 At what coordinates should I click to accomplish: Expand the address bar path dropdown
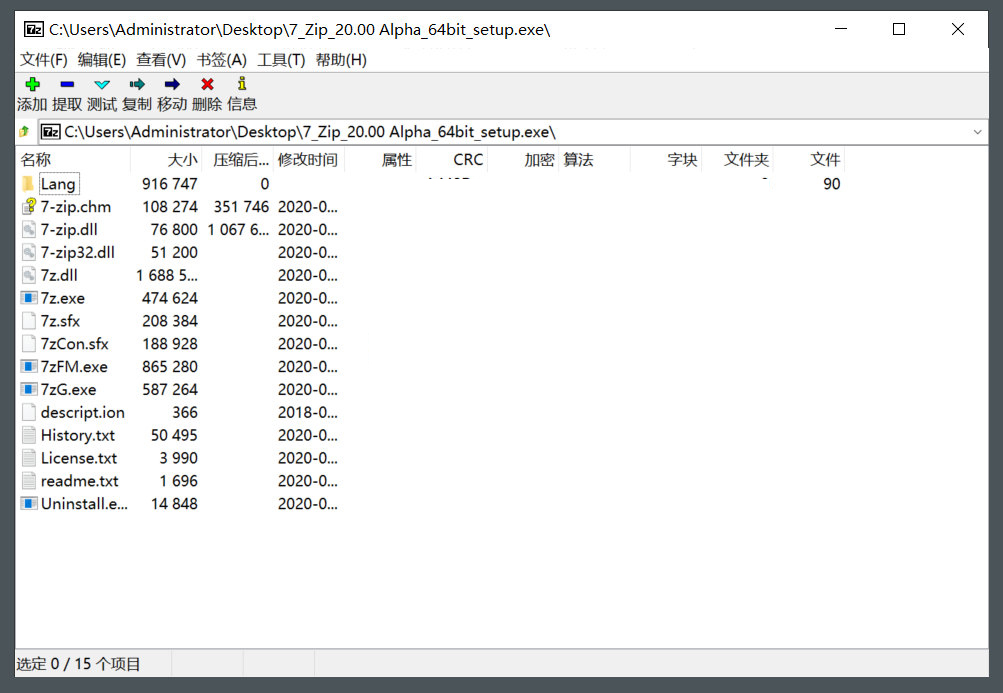coord(977,132)
